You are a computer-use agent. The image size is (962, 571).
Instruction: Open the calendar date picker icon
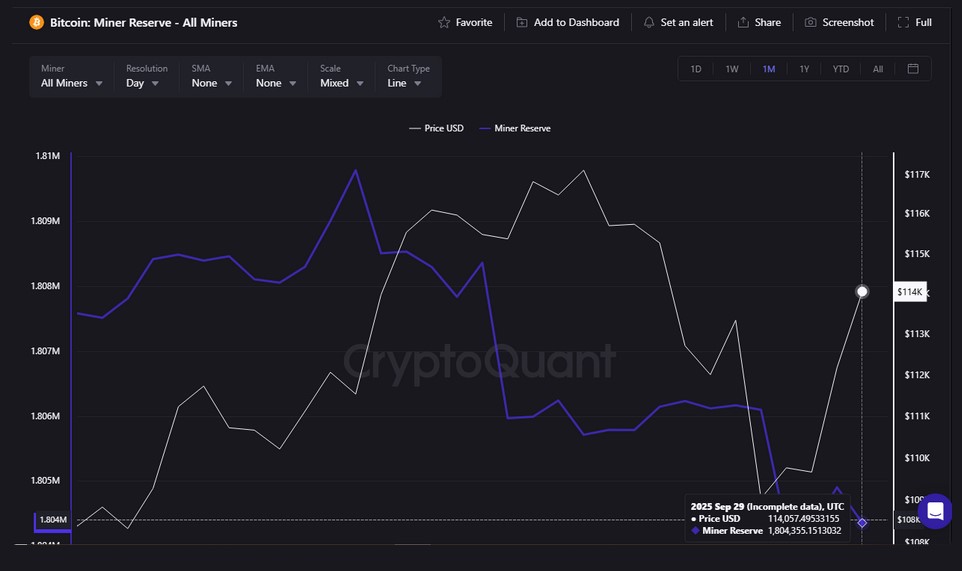pos(913,69)
